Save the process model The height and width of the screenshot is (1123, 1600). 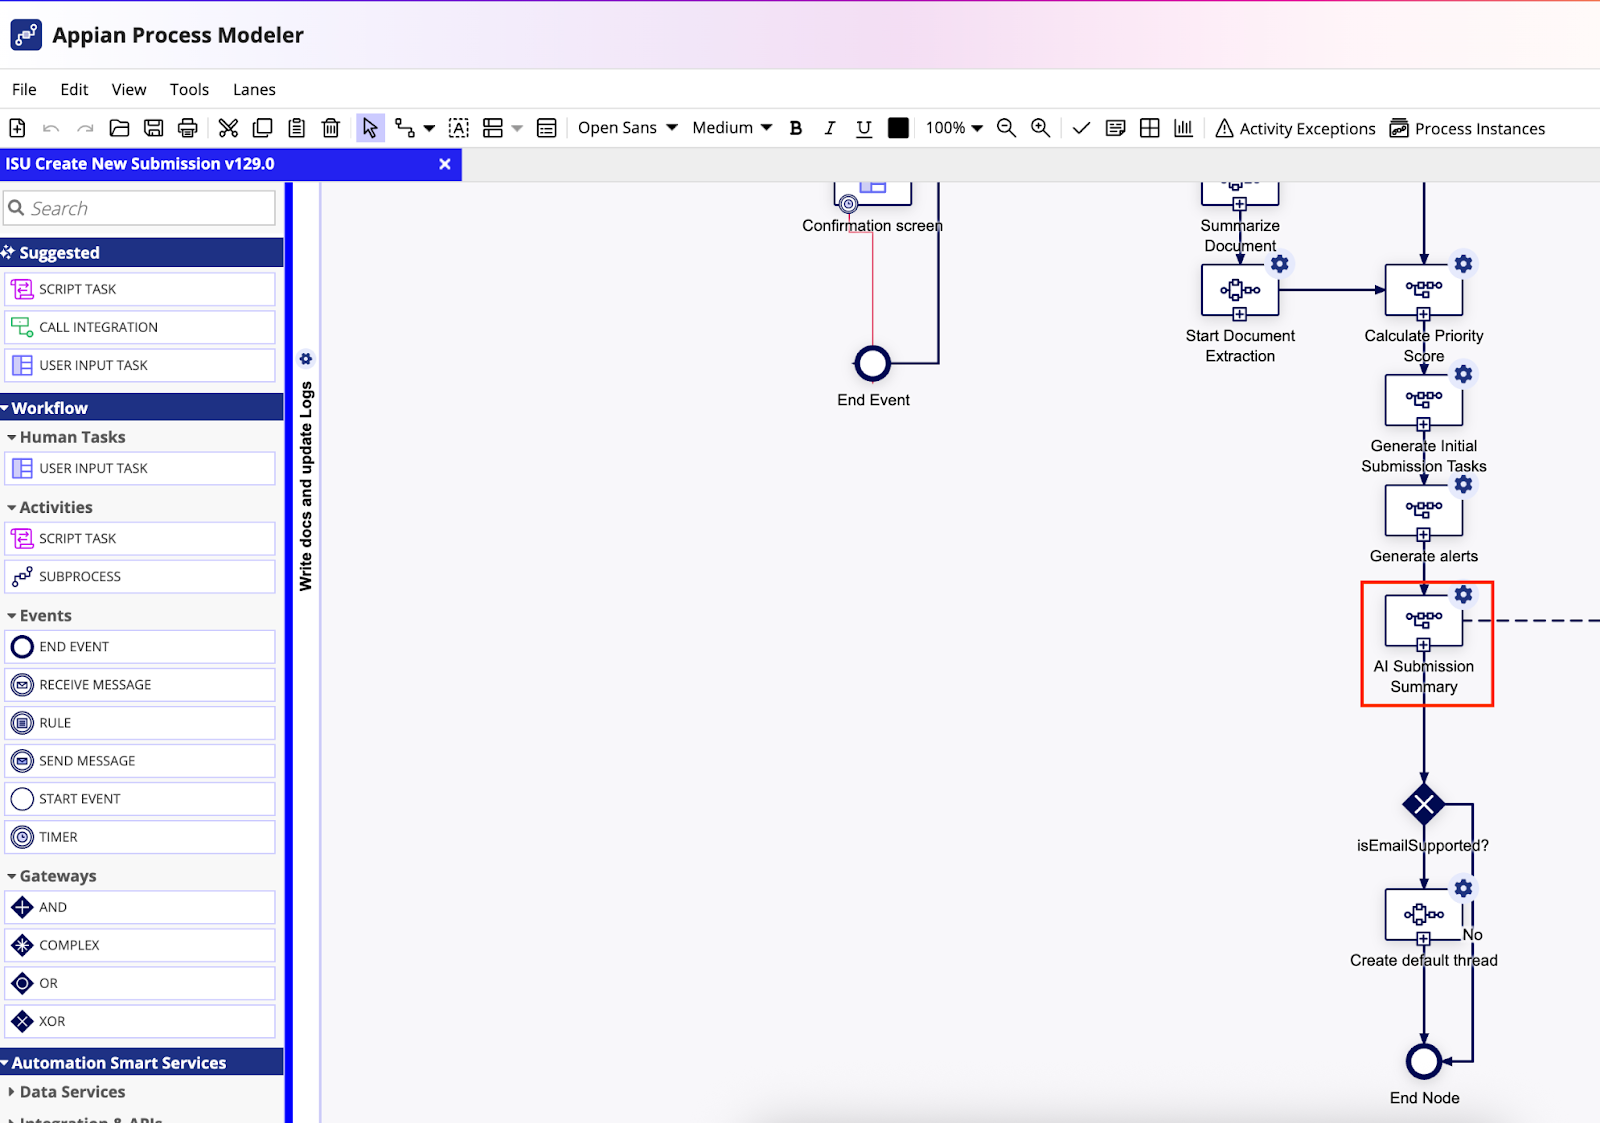tap(153, 128)
